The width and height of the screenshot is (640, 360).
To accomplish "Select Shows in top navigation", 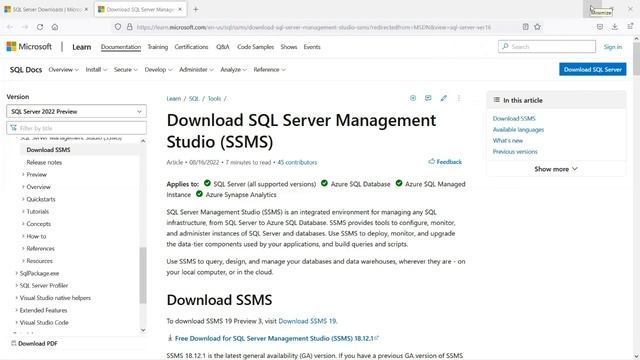I will click(289, 47).
